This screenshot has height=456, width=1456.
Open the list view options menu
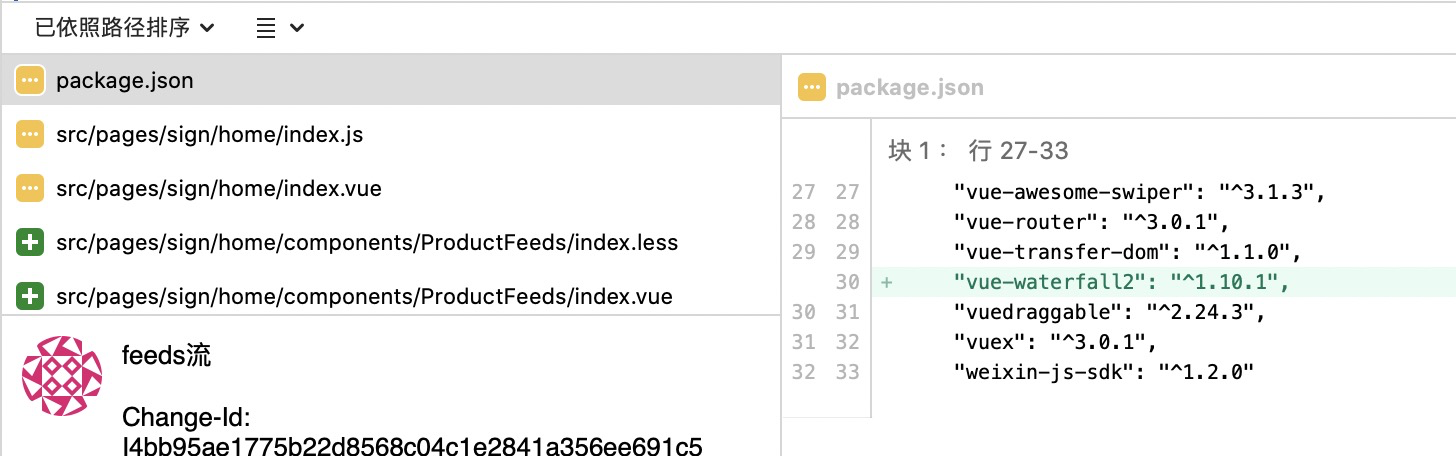[280, 28]
